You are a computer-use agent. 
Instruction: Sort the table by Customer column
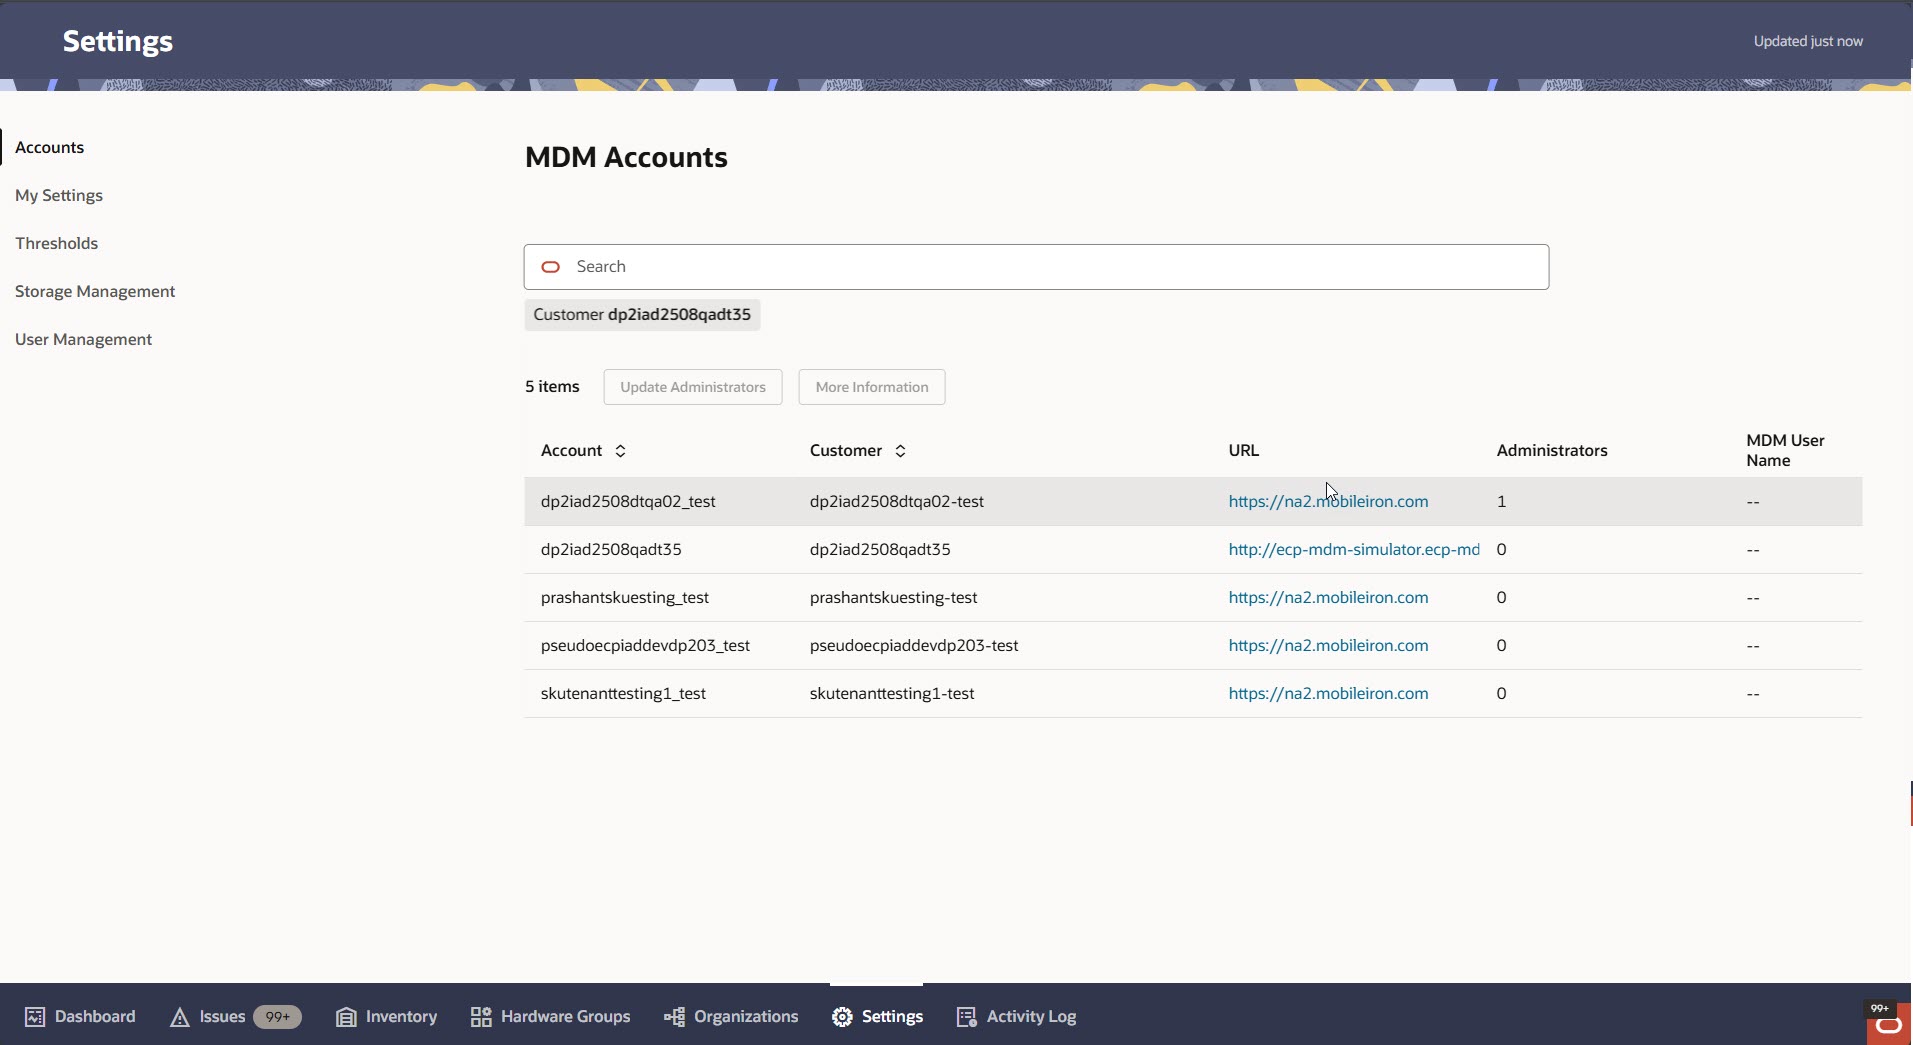[899, 450]
